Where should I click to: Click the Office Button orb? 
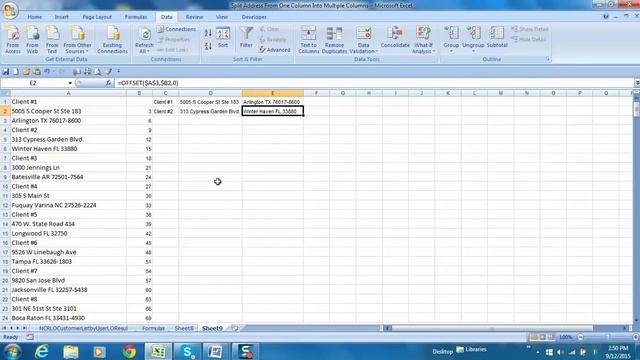10,10
